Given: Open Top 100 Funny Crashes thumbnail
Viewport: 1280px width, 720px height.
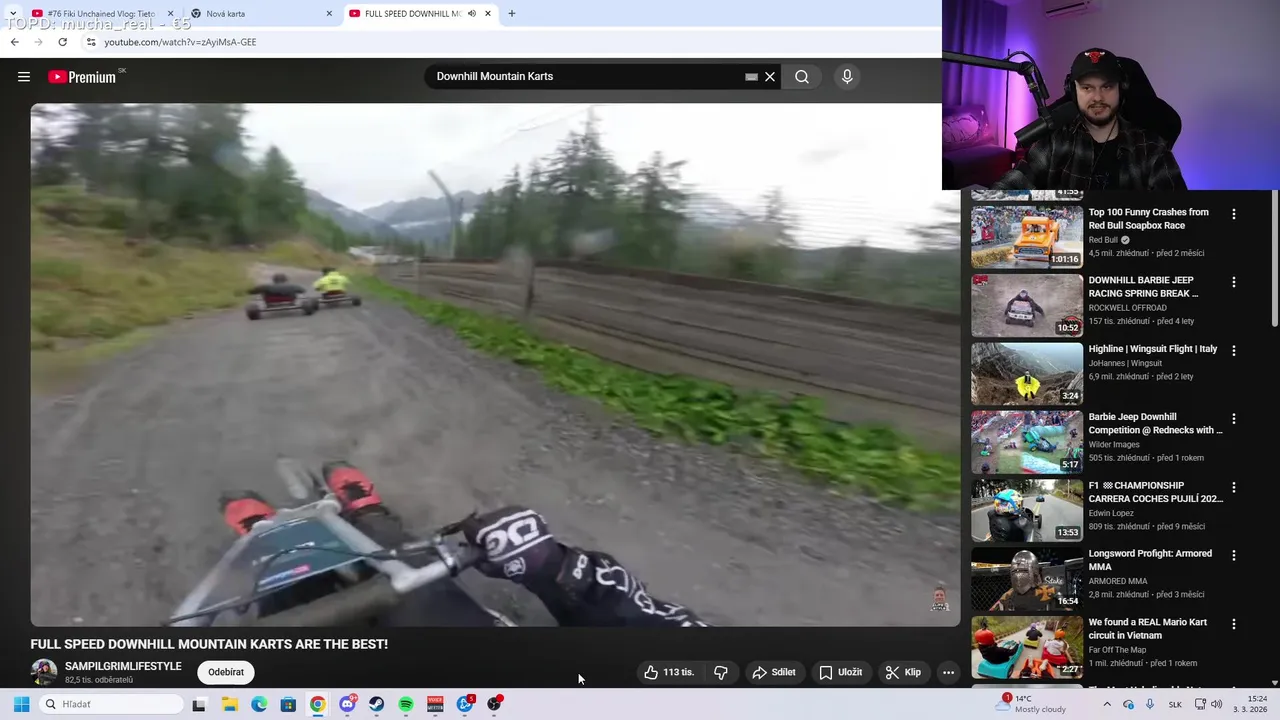Looking at the screenshot, I should [1027, 237].
